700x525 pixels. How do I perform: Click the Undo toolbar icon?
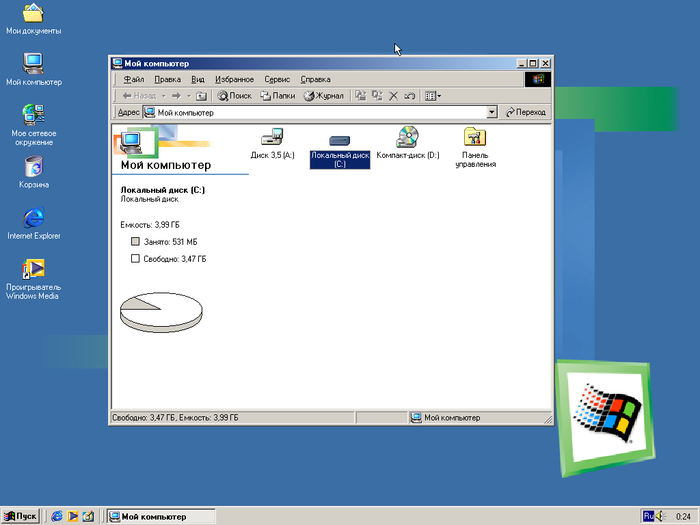pos(409,96)
